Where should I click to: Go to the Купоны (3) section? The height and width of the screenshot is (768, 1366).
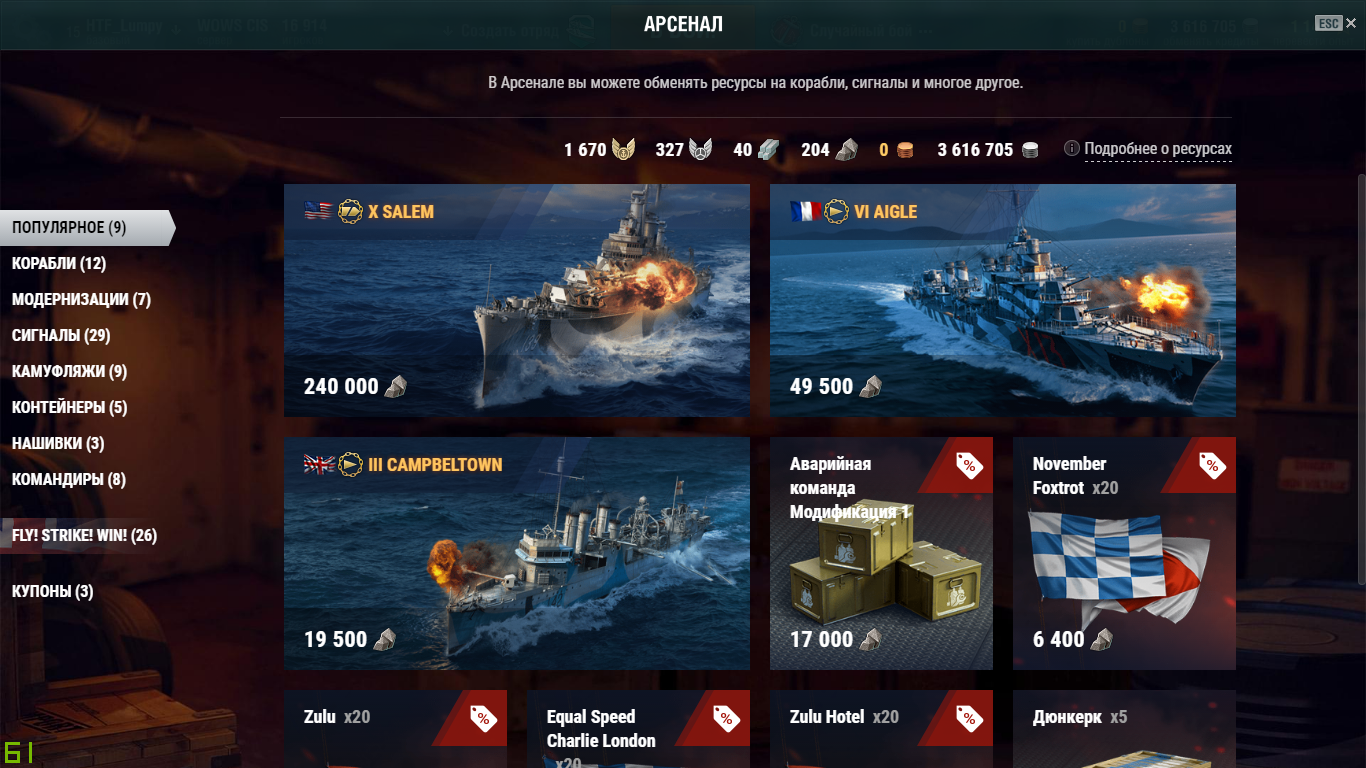click(53, 592)
